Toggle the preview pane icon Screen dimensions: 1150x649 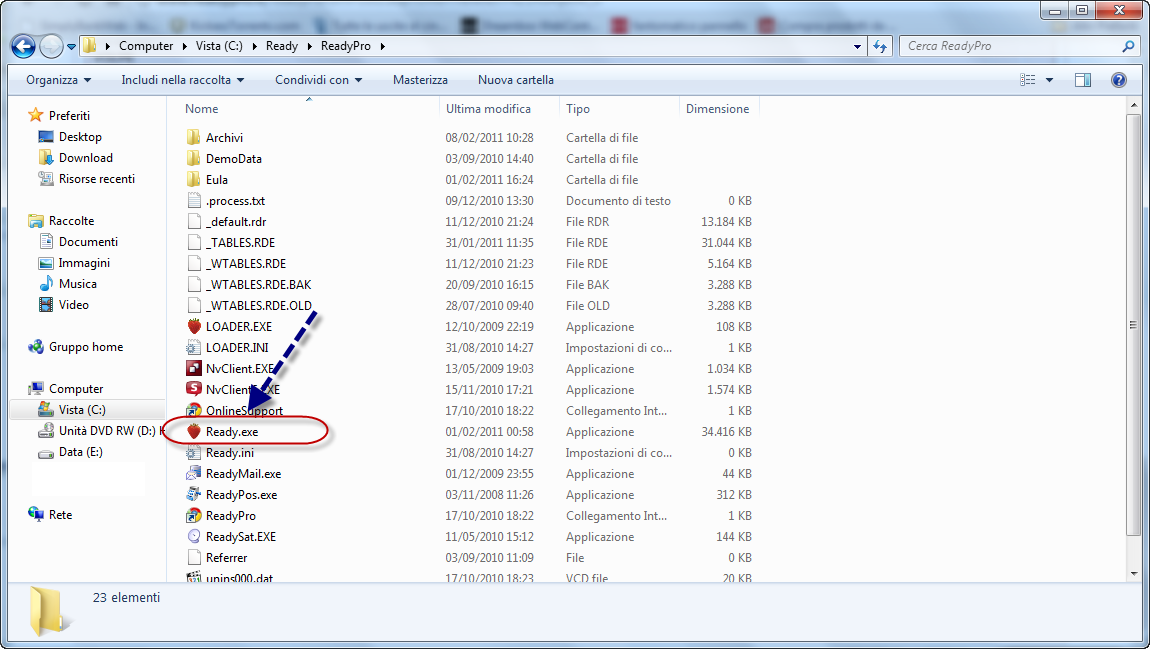pos(1083,80)
